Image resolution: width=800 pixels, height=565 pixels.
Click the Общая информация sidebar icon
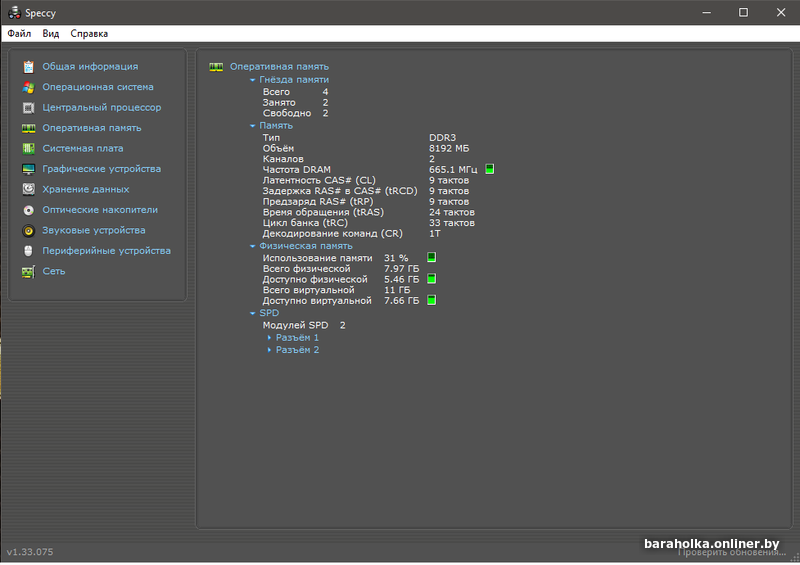[x=29, y=67]
